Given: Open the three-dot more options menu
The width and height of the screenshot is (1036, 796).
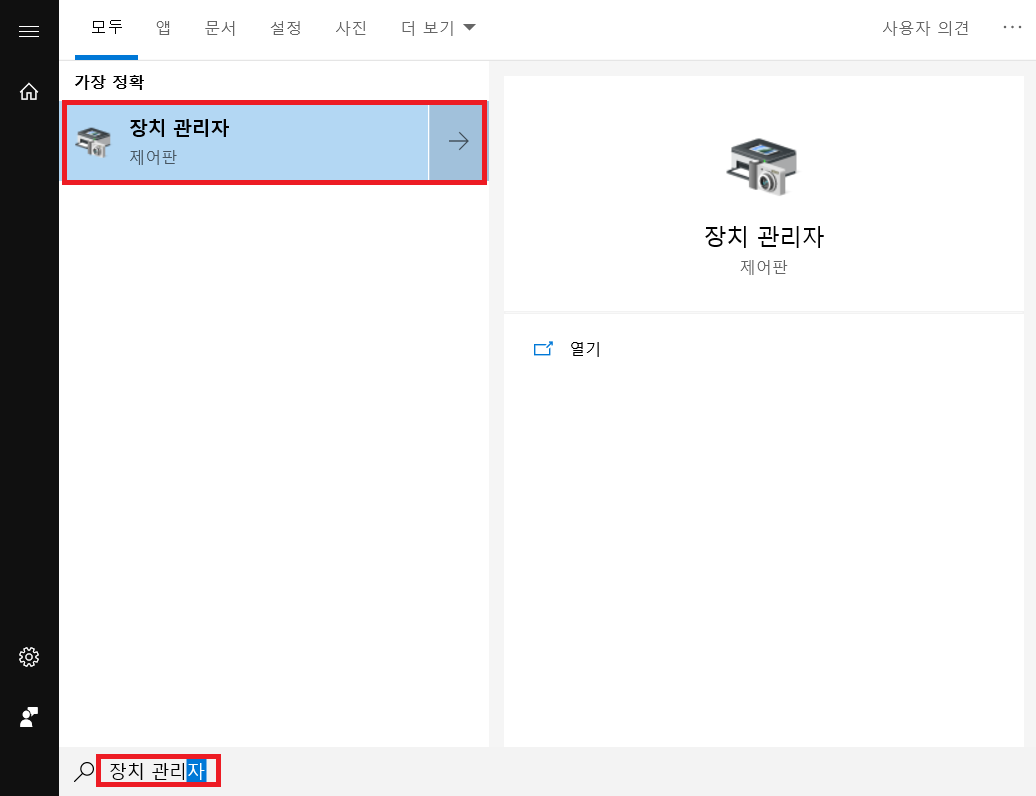Looking at the screenshot, I should 1012,27.
